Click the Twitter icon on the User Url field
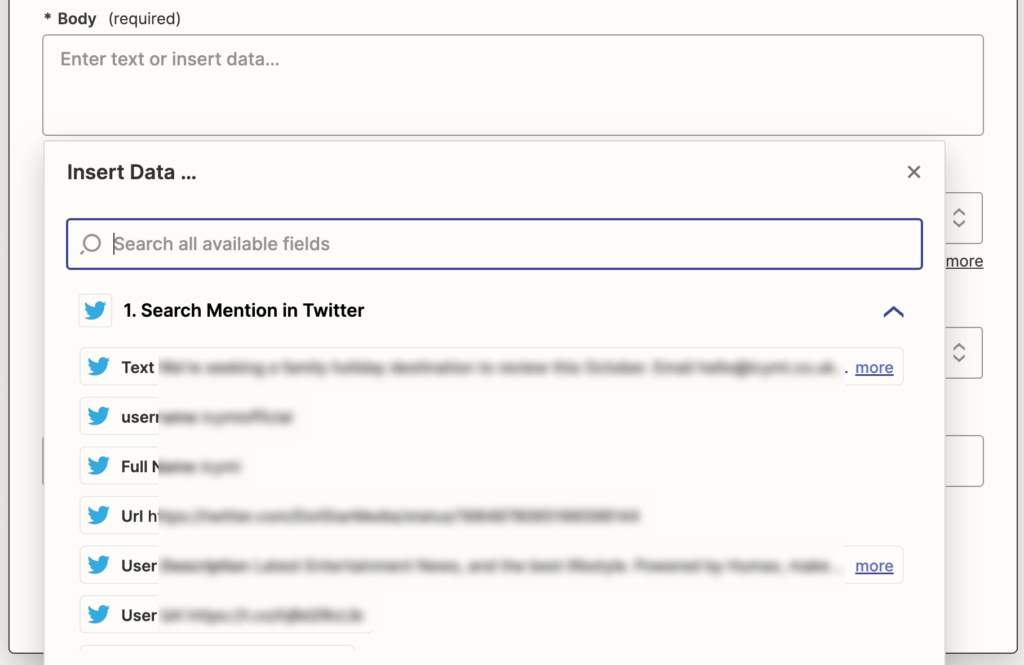 tap(98, 615)
